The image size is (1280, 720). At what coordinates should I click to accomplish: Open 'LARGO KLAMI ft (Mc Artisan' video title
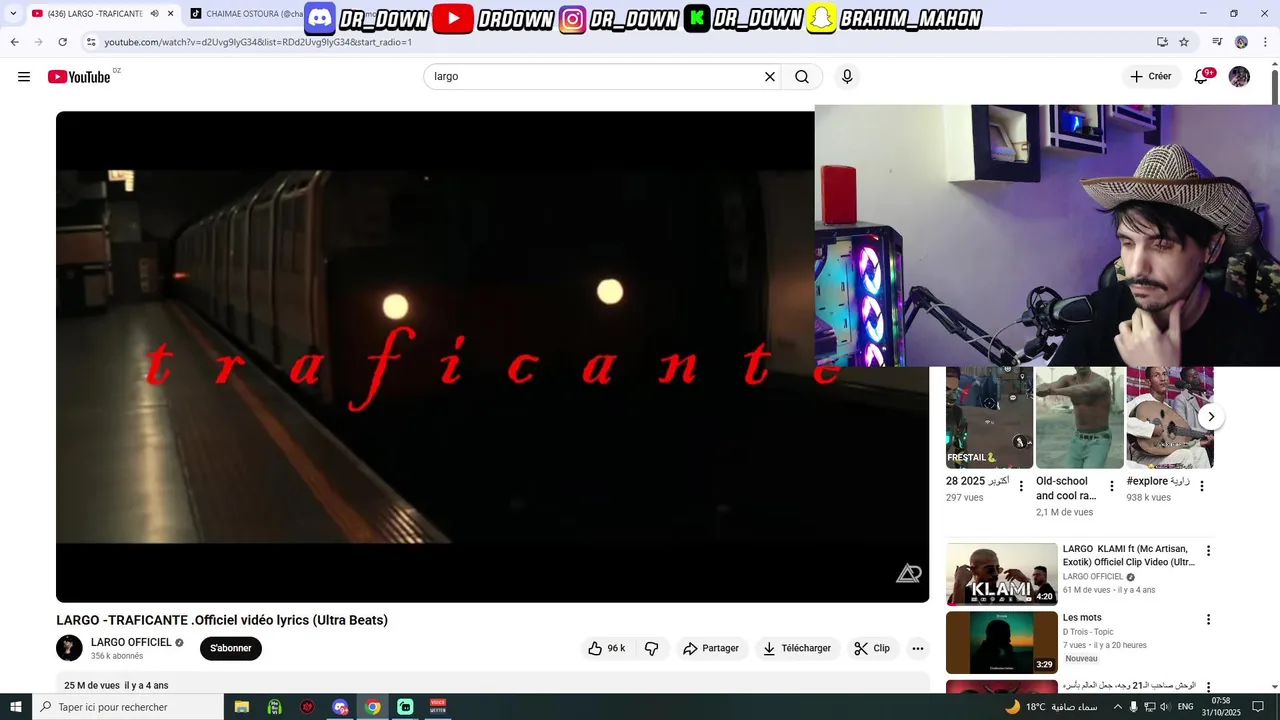1128,556
